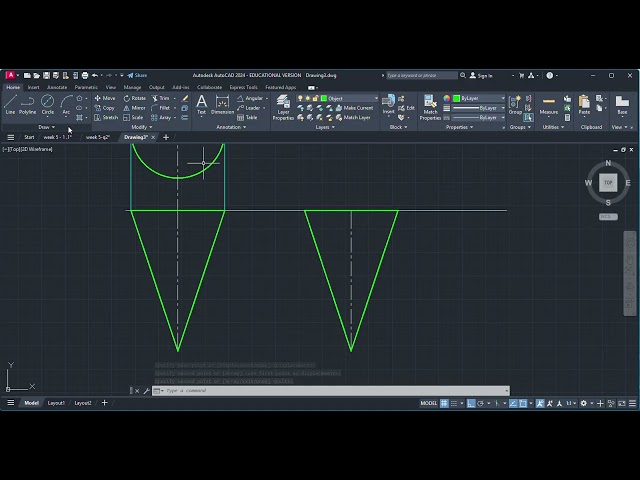Click Sign In
Image resolution: width=640 pixels, height=480 pixels.
[481, 76]
